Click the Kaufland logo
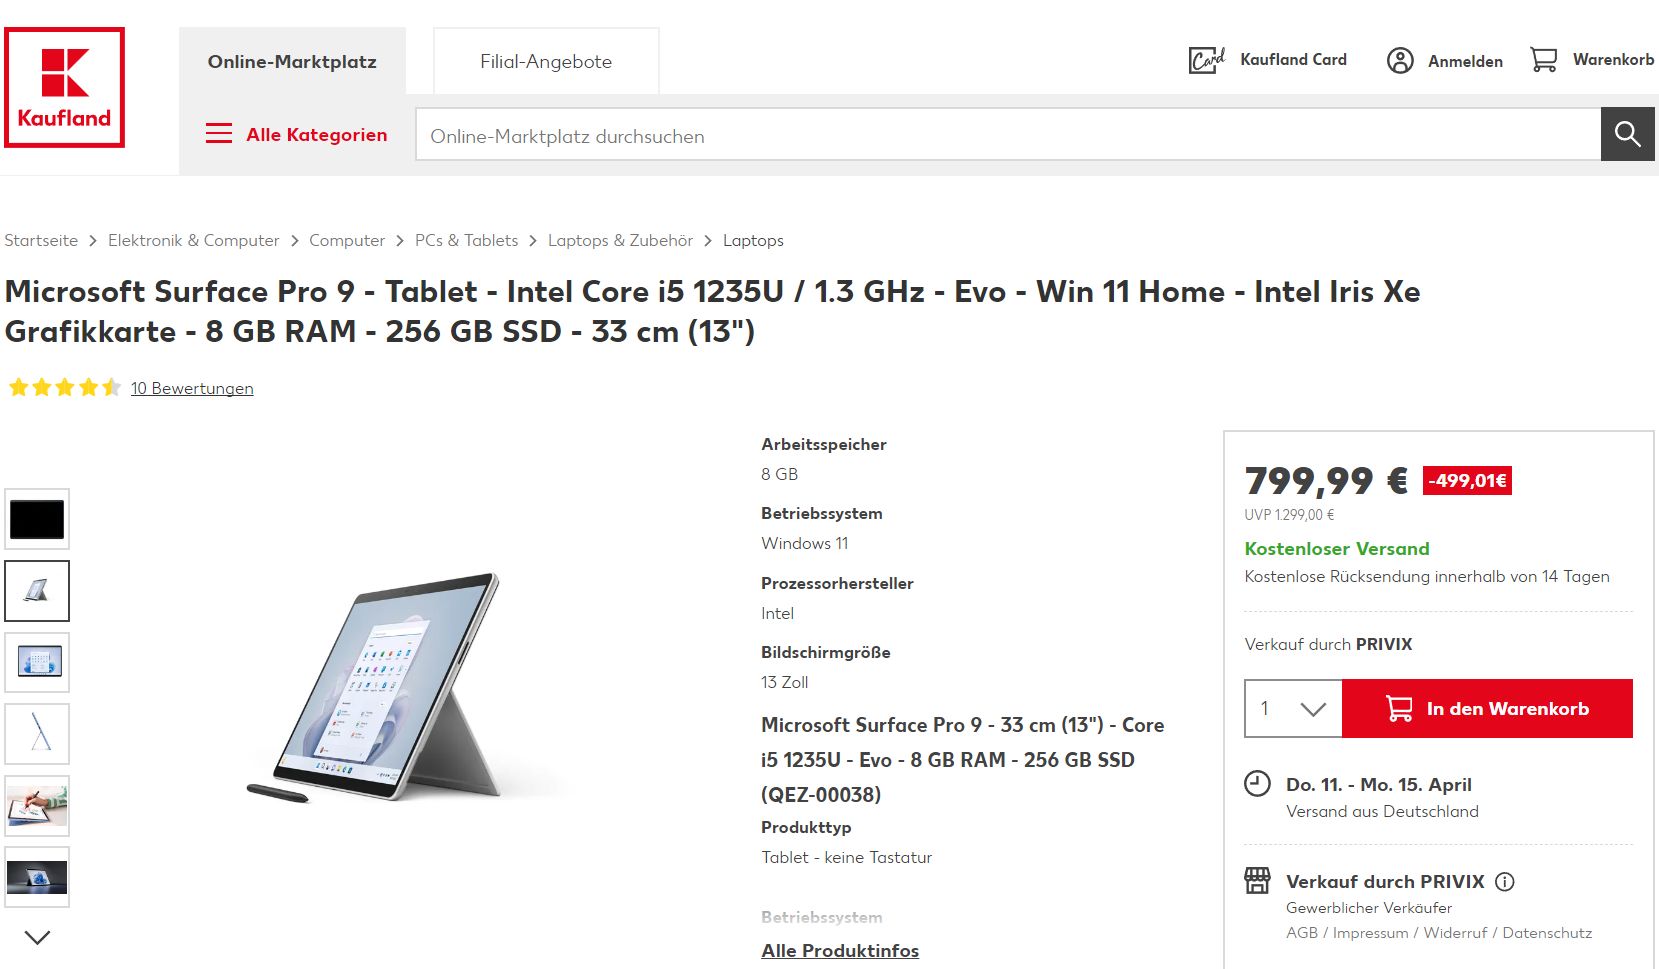Viewport: 1659px width, 969px height. tap(65, 87)
